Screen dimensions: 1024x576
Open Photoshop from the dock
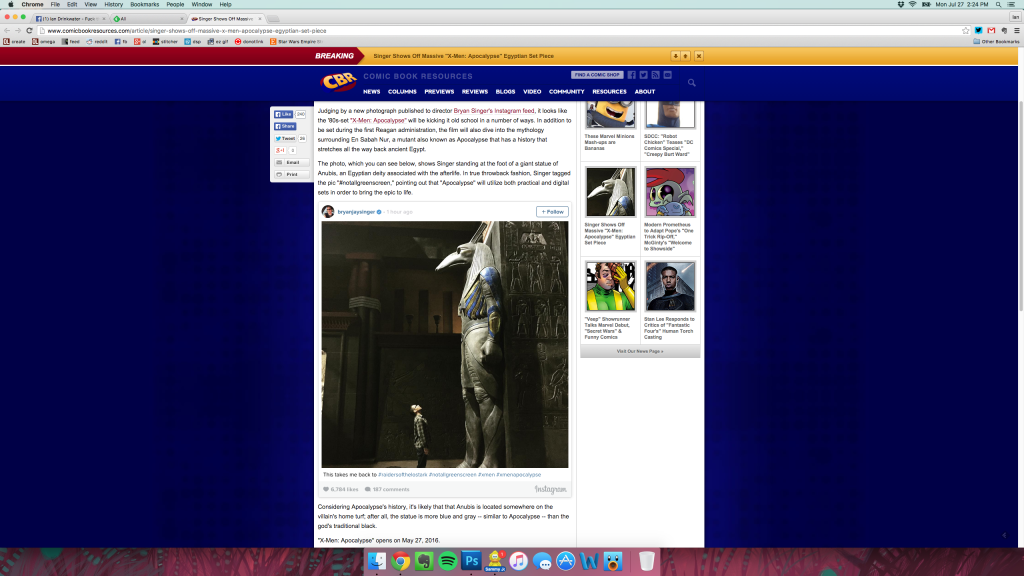(x=472, y=561)
